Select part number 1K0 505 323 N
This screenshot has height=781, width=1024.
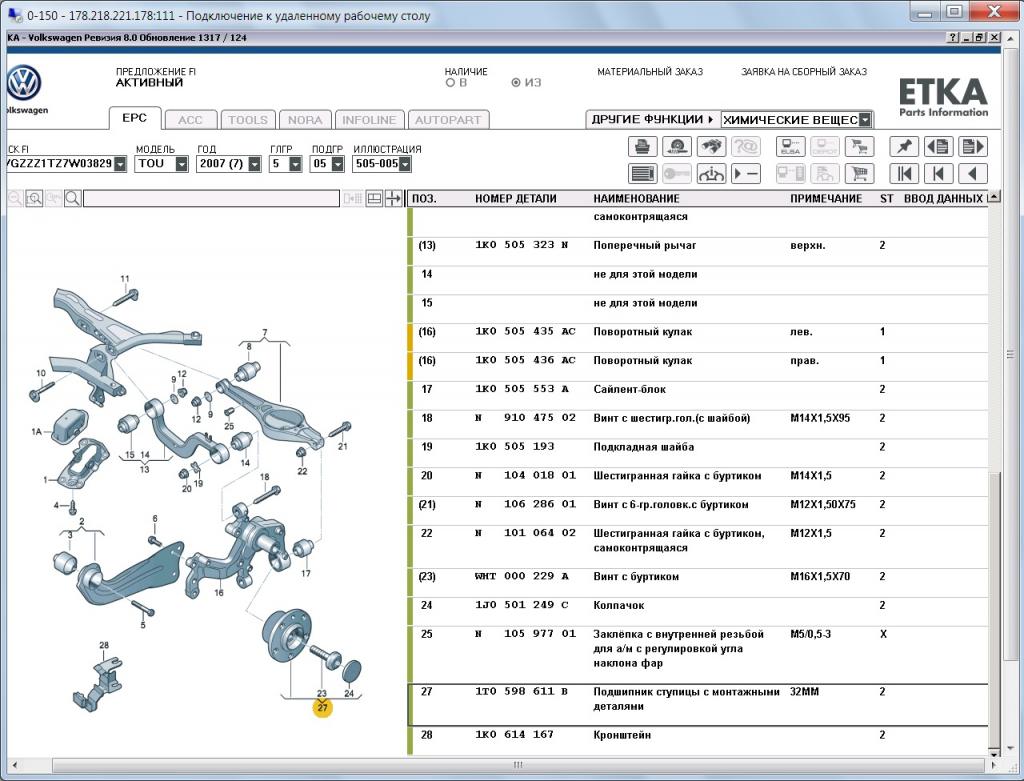[x=522, y=245]
